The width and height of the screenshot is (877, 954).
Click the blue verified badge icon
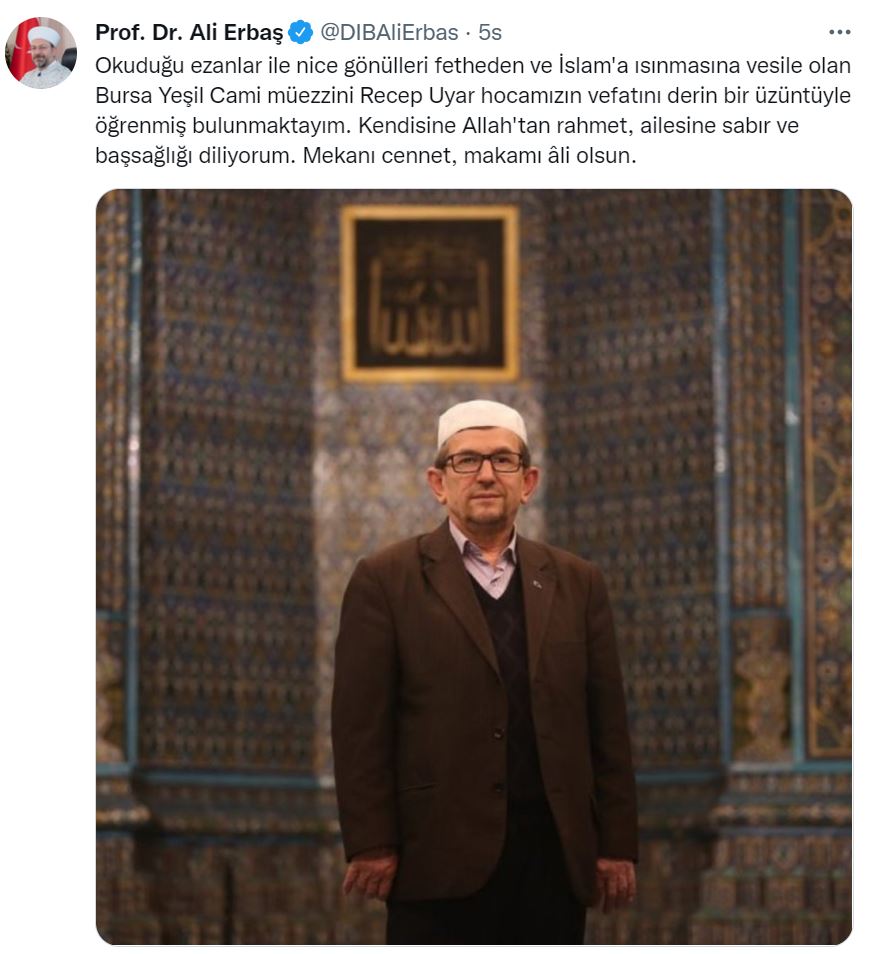301,32
